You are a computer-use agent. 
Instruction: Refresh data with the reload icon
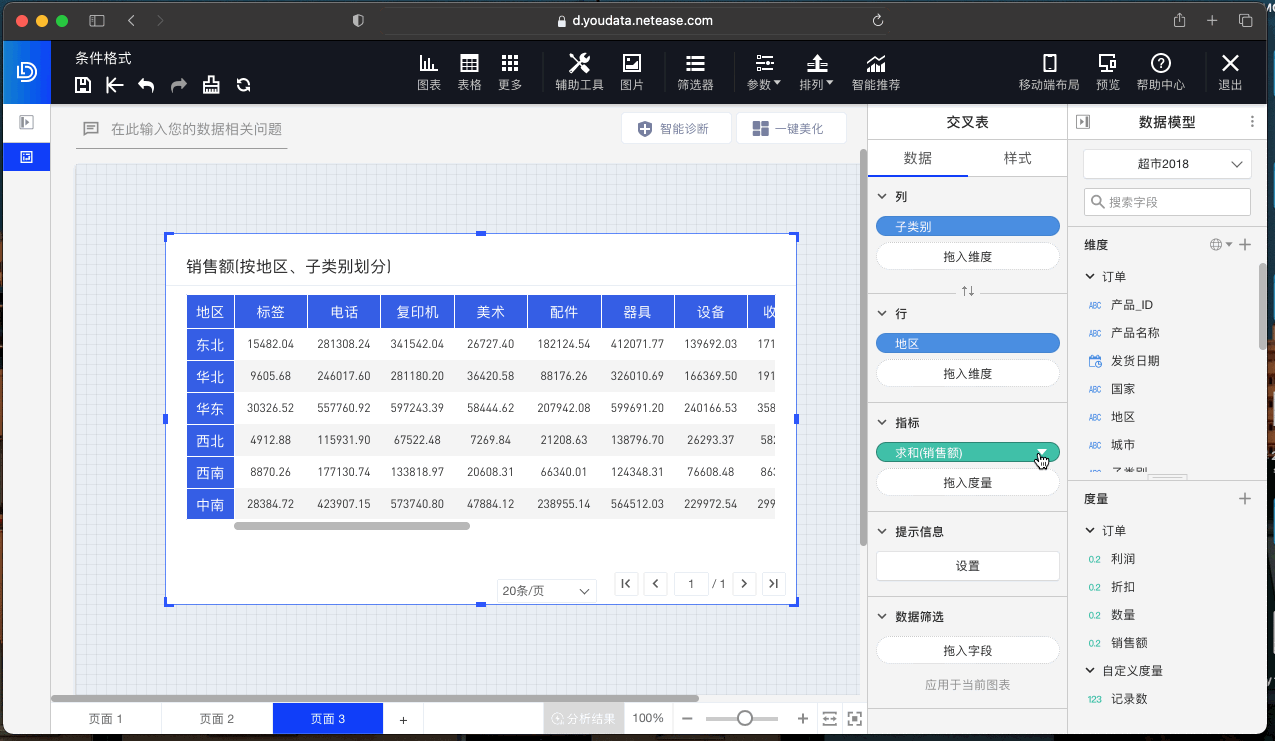tap(243, 85)
